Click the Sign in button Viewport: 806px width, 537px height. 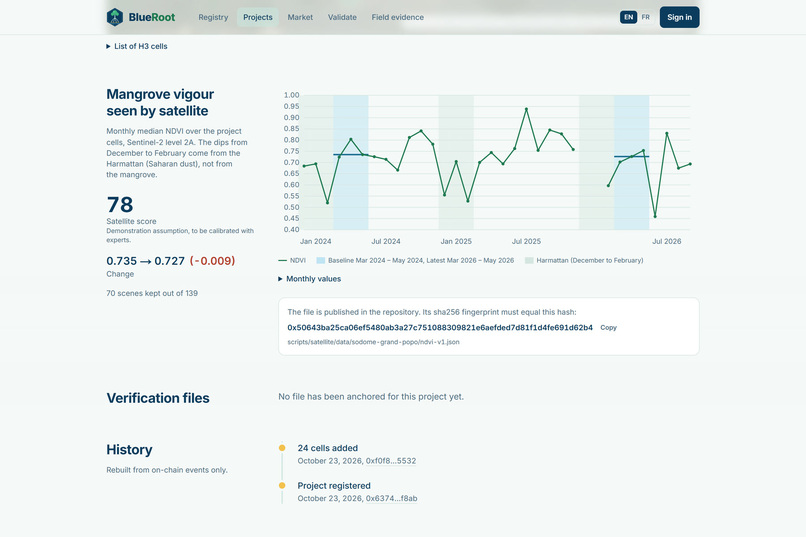click(680, 17)
